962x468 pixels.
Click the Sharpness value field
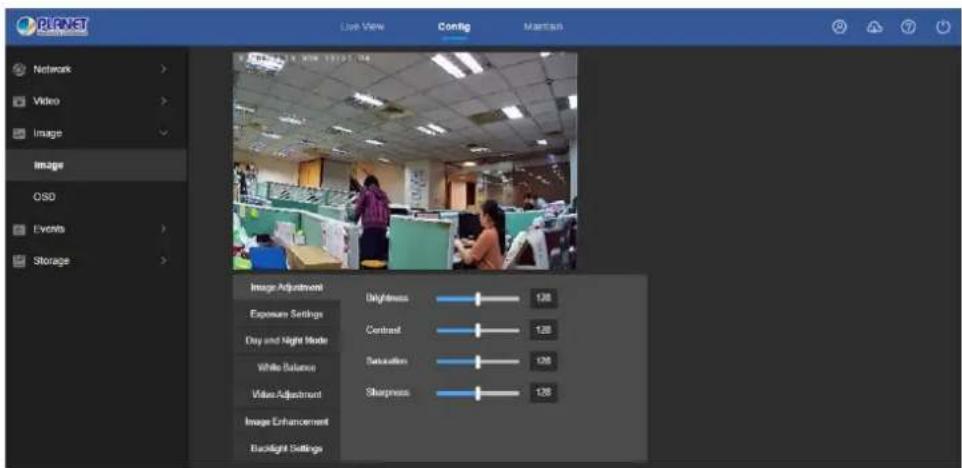click(x=544, y=393)
